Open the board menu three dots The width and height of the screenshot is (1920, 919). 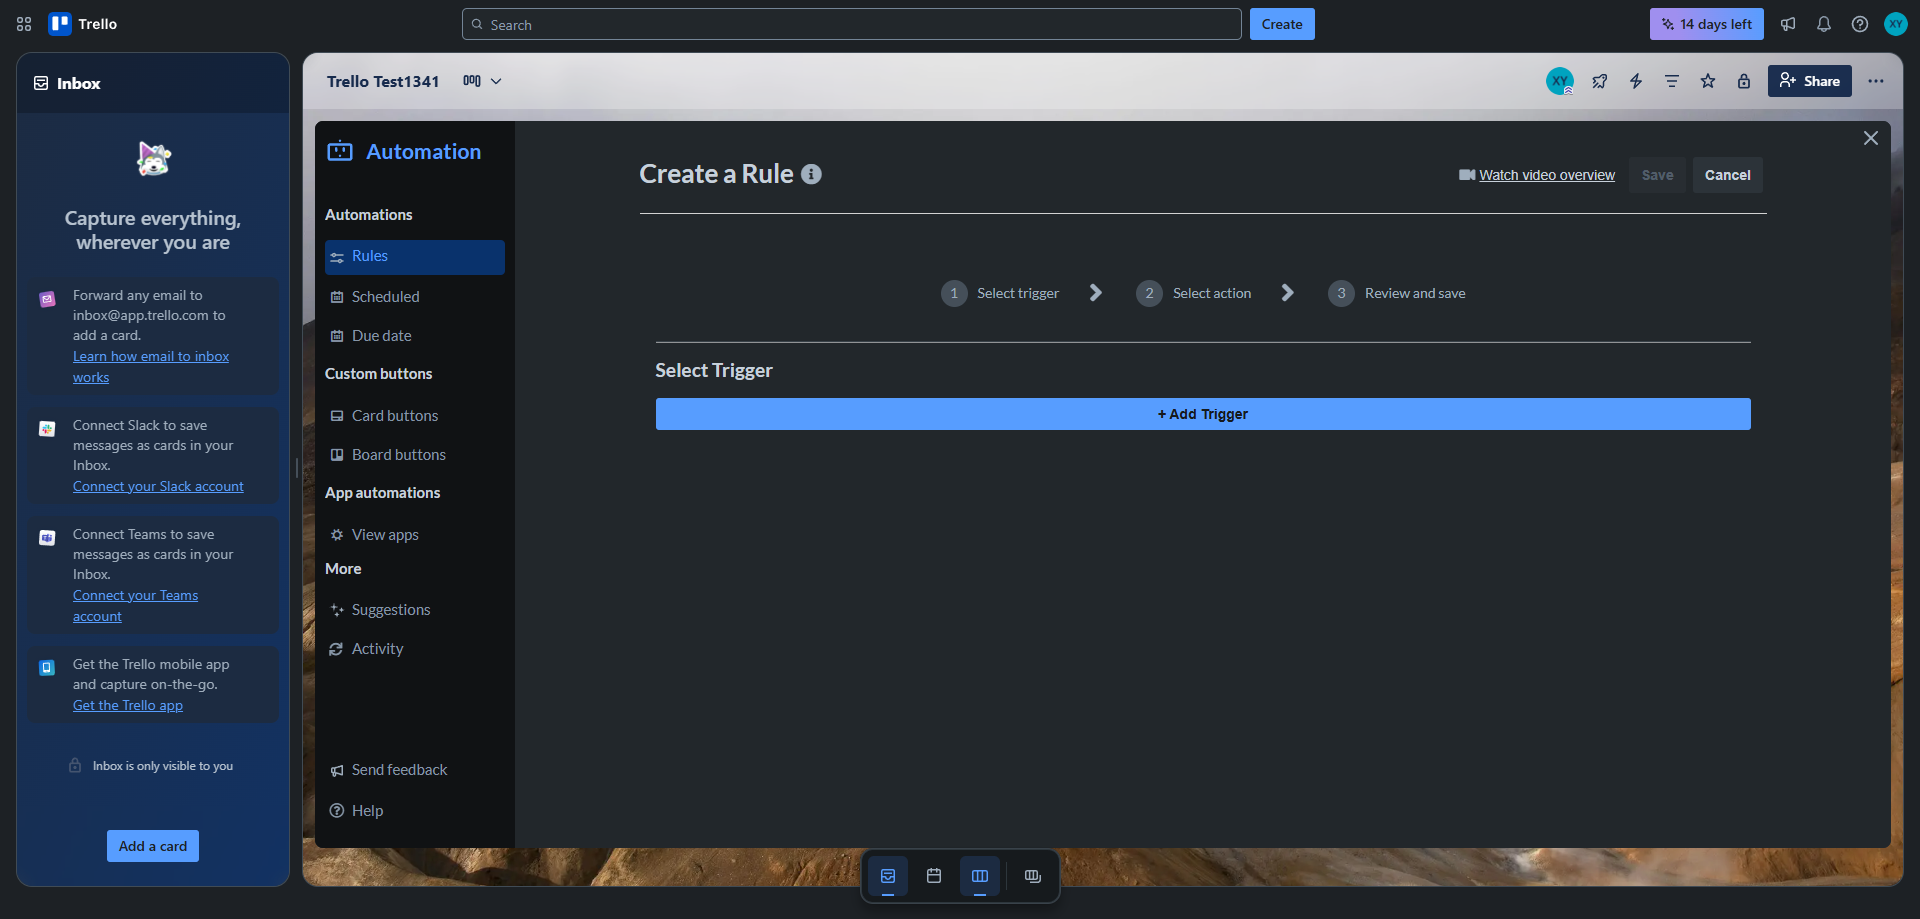1876,81
